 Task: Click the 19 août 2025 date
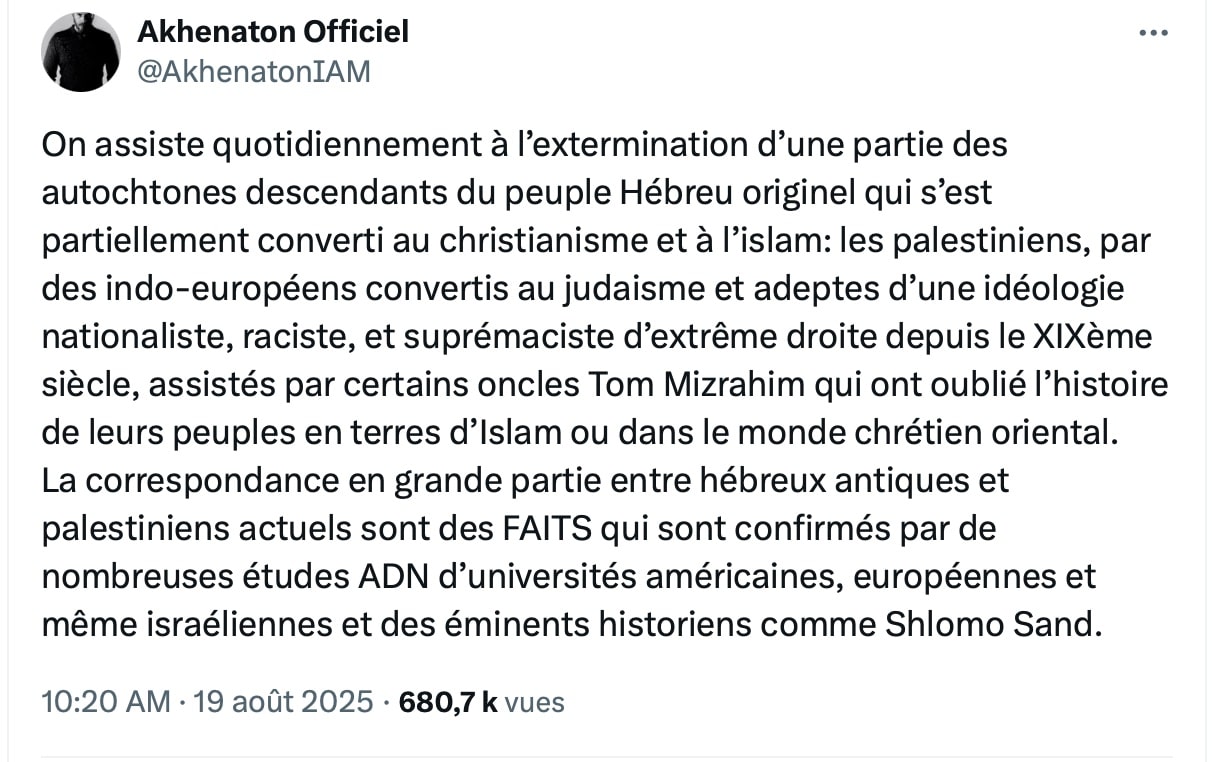281,702
